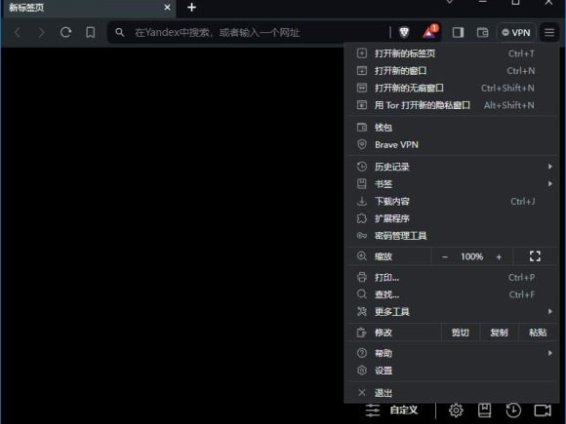Click the VPN button in toolbar
This screenshot has width=566, height=424.
516,32
